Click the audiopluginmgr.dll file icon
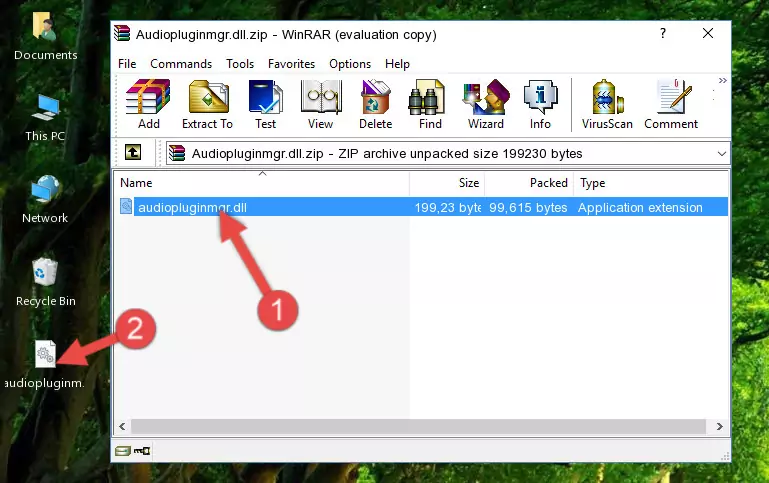The width and height of the screenshot is (769, 483). (126, 206)
